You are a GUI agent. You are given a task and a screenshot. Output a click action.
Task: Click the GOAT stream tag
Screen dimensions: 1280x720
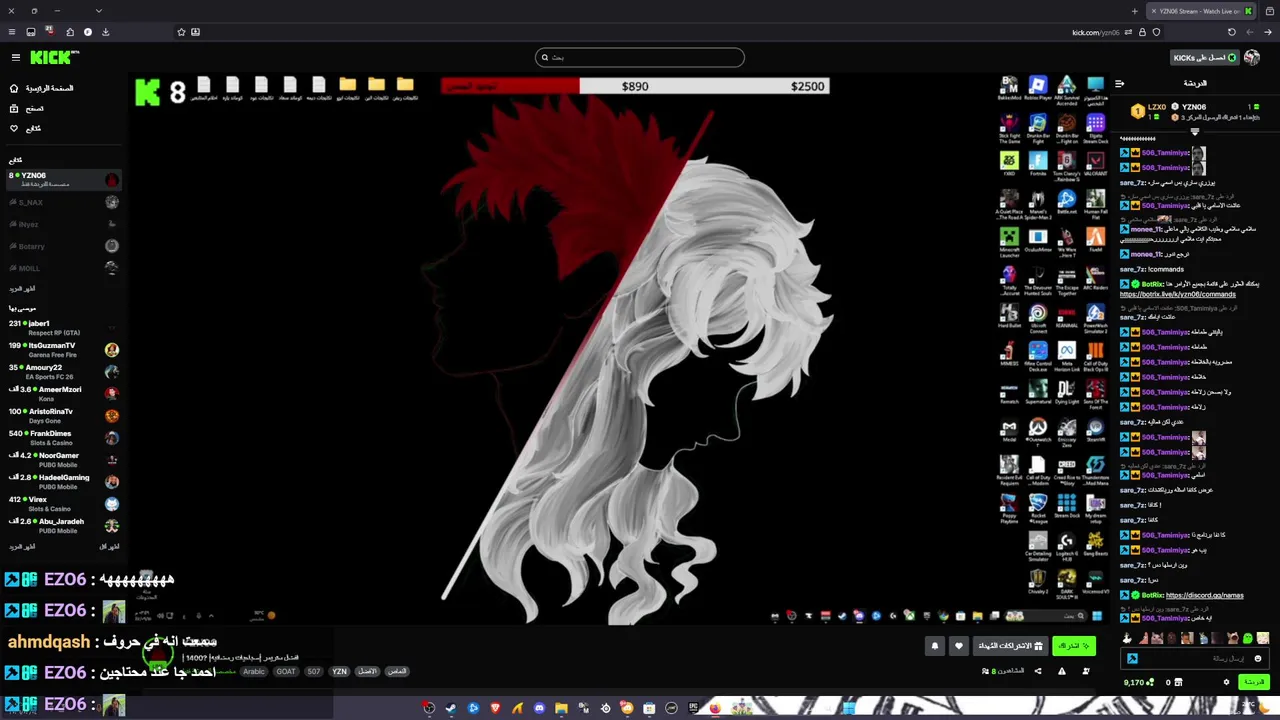(x=286, y=671)
